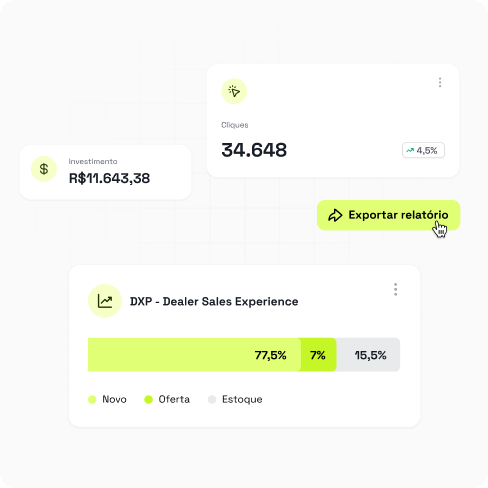Viewport: 488px width, 488px height.
Task: Click the Novo legend label
Action: tap(114, 399)
